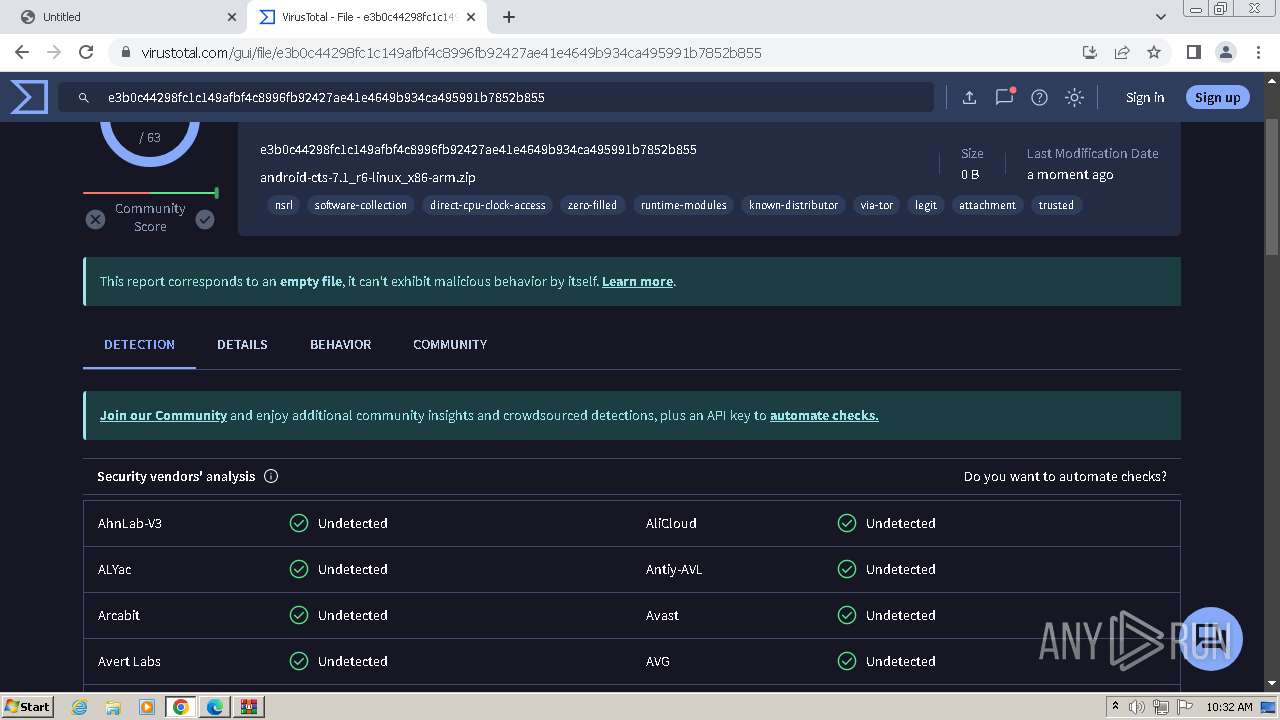Click the browser back arrow

pos(22,52)
